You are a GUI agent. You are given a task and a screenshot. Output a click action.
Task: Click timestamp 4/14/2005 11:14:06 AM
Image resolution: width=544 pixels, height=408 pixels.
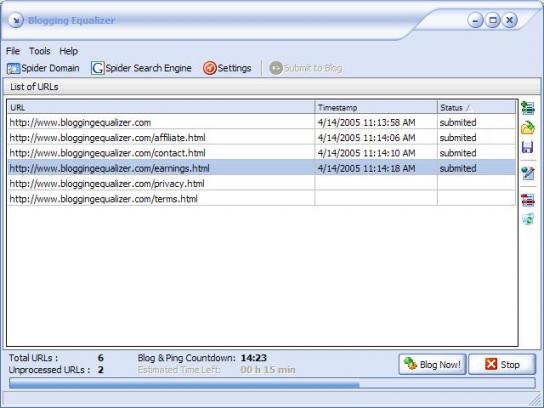coord(366,138)
